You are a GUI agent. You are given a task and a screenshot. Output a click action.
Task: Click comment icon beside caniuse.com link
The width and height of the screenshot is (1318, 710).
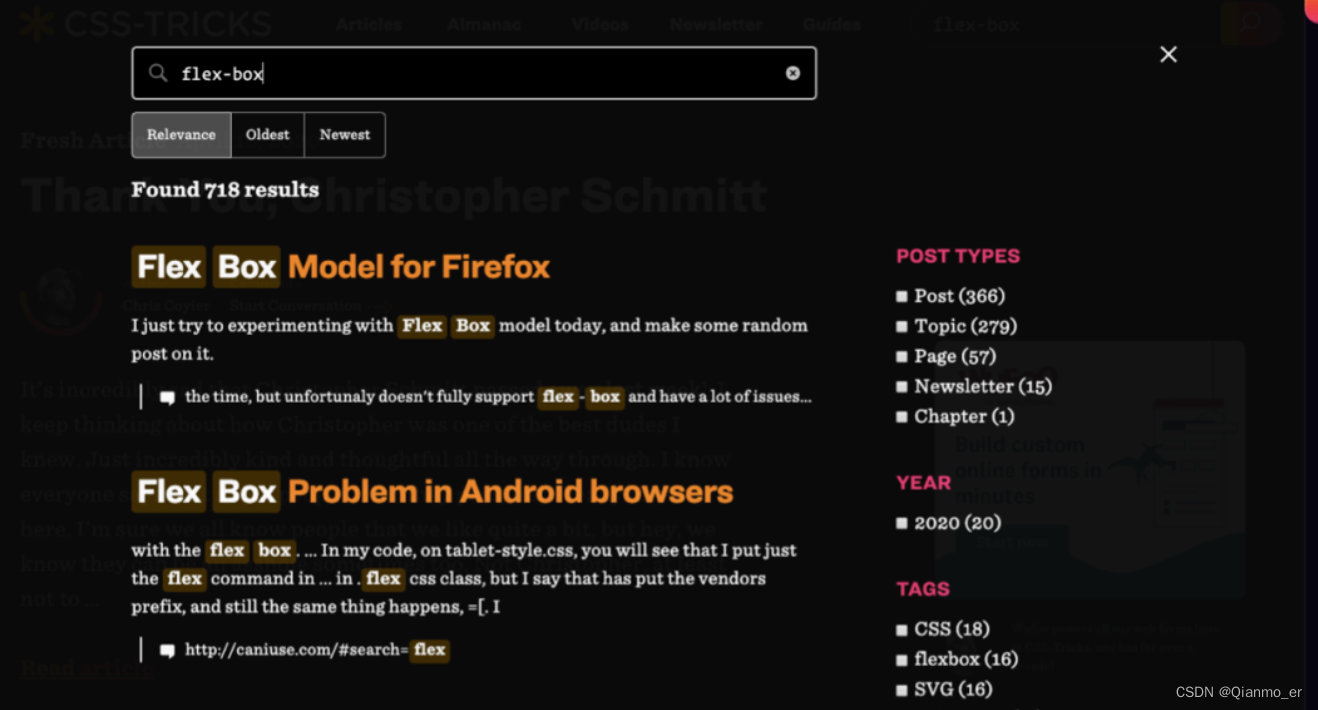(167, 650)
